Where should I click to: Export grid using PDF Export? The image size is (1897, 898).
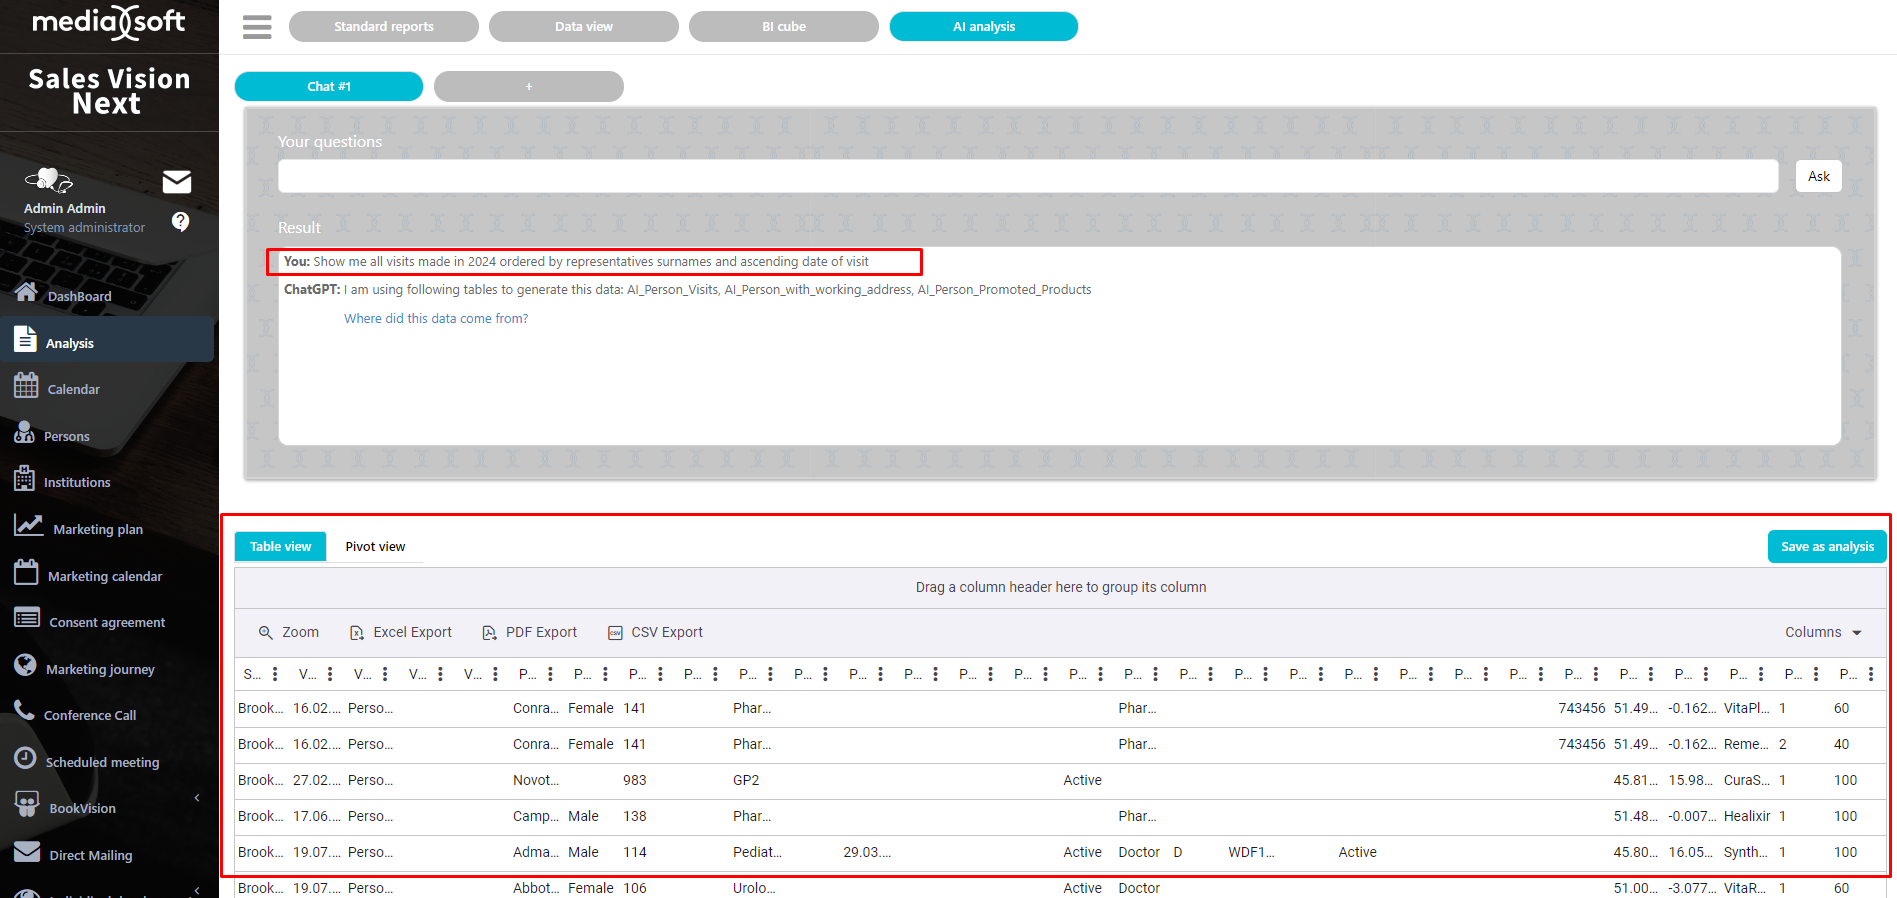pyautogui.click(x=529, y=633)
